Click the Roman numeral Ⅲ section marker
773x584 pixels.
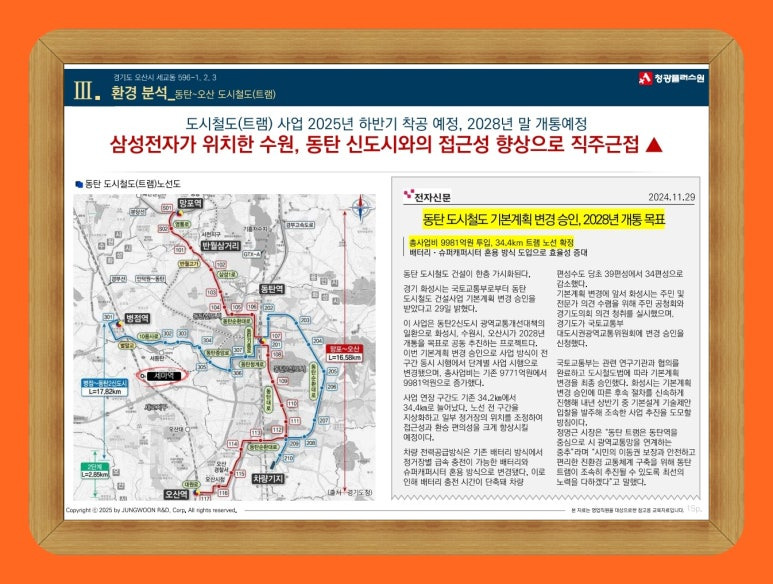click(x=87, y=91)
